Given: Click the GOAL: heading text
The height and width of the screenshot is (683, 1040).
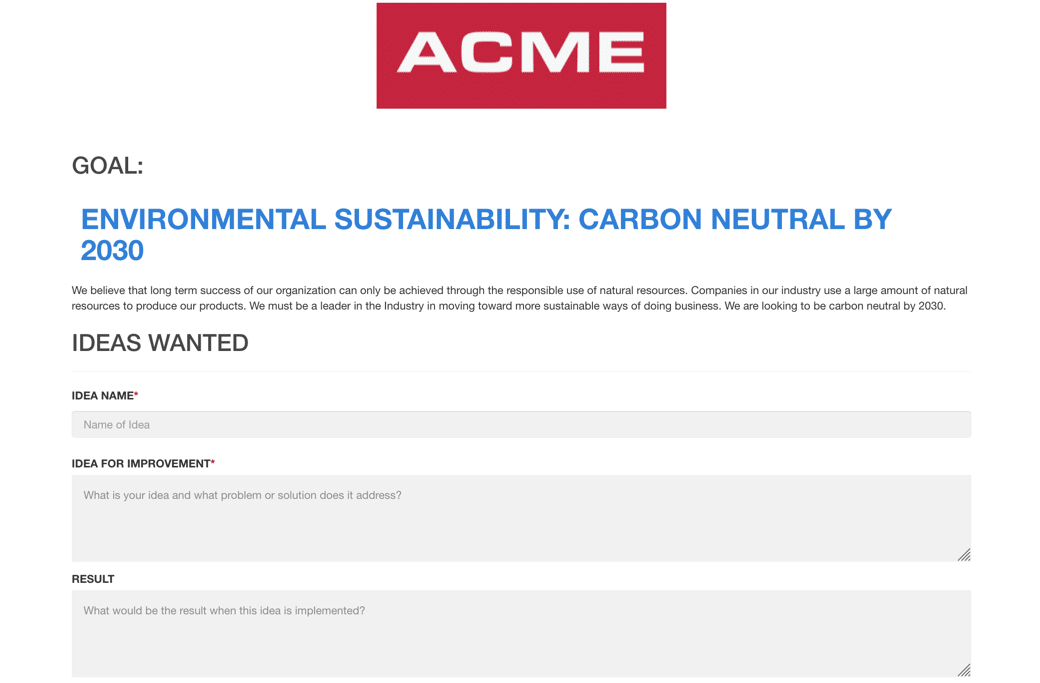Looking at the screenshot, I should point(107,166).
